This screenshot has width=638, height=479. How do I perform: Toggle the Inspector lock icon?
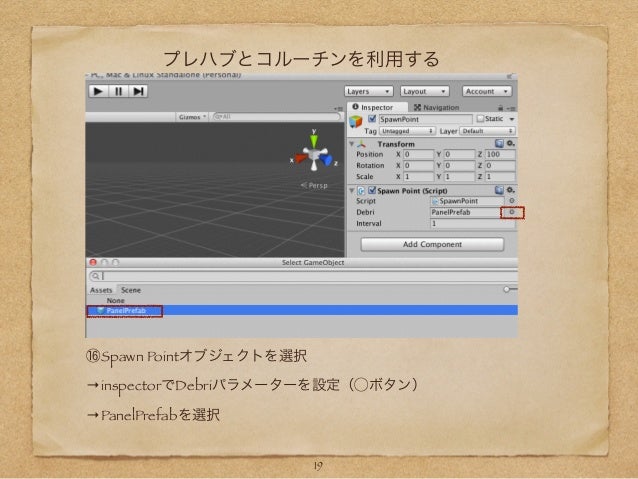point(500,108)
